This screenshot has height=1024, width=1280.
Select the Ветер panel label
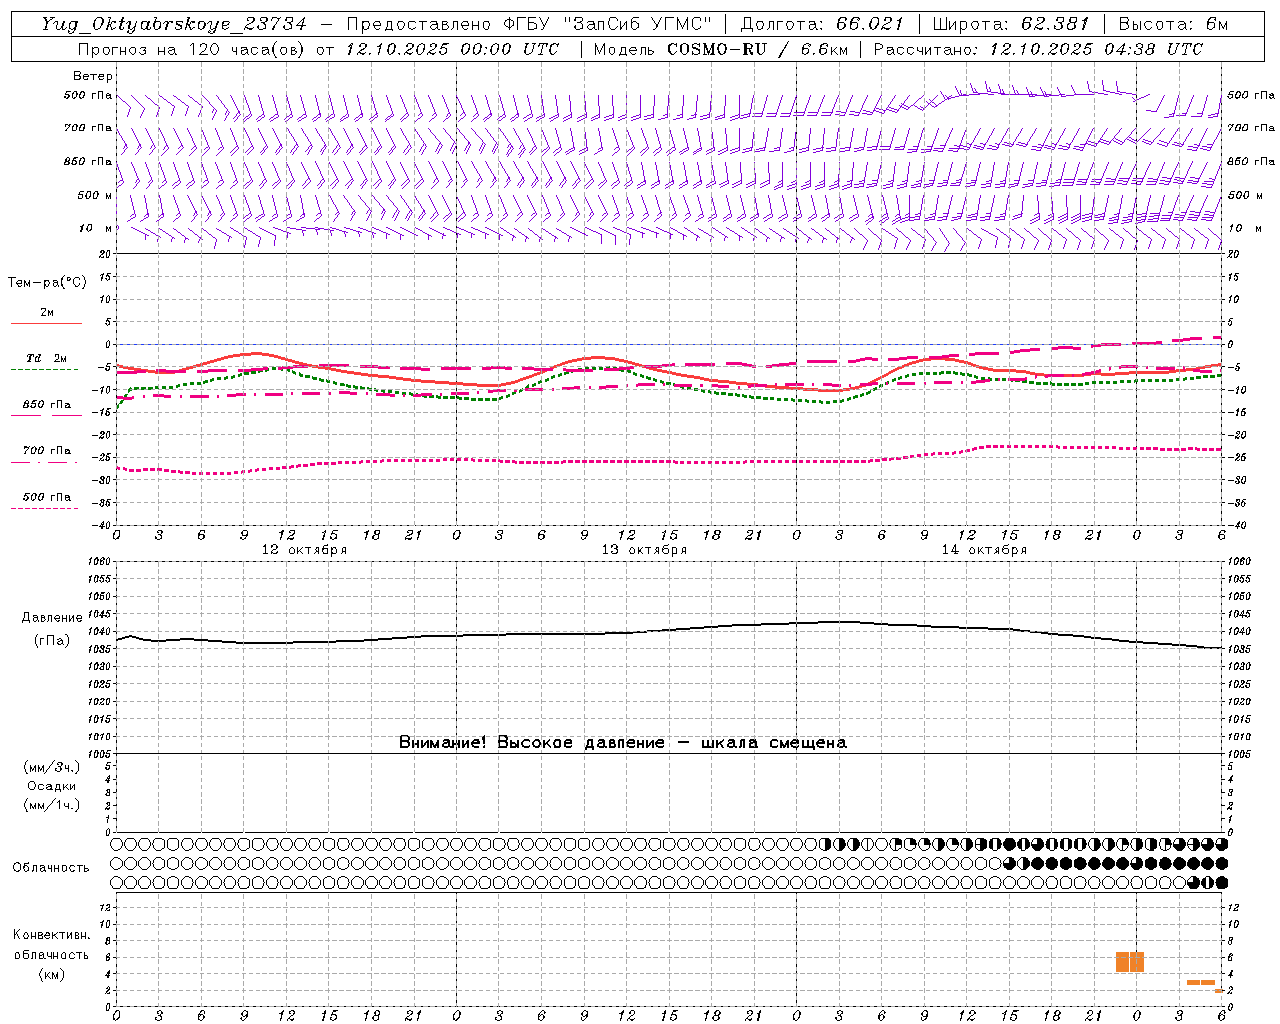pyautogui.click(x=93, y=76)
